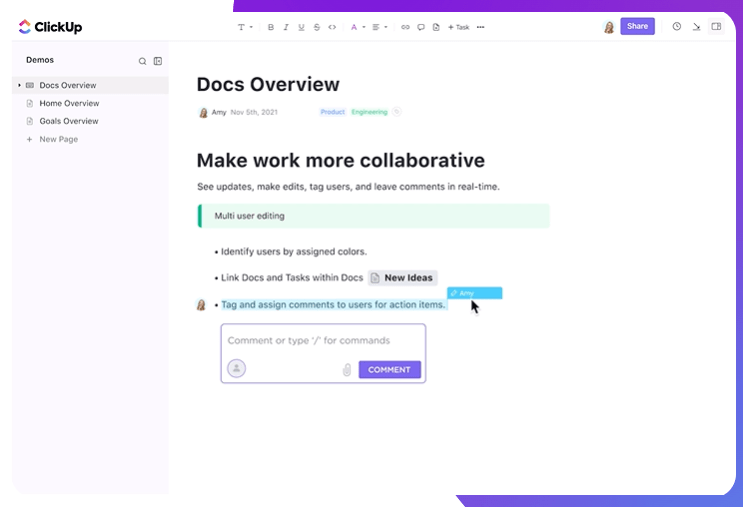Toggle the right sidebar panel icon
The width and height of the screenshot is (743, 507).
716,27
